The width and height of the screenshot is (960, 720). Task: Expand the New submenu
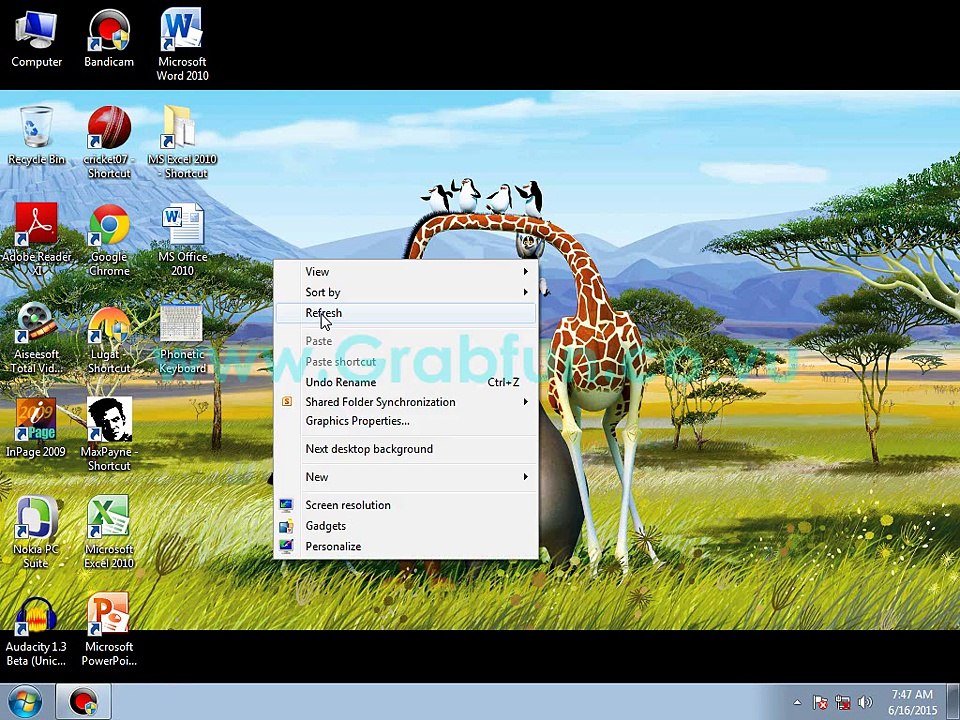[406, 476]
